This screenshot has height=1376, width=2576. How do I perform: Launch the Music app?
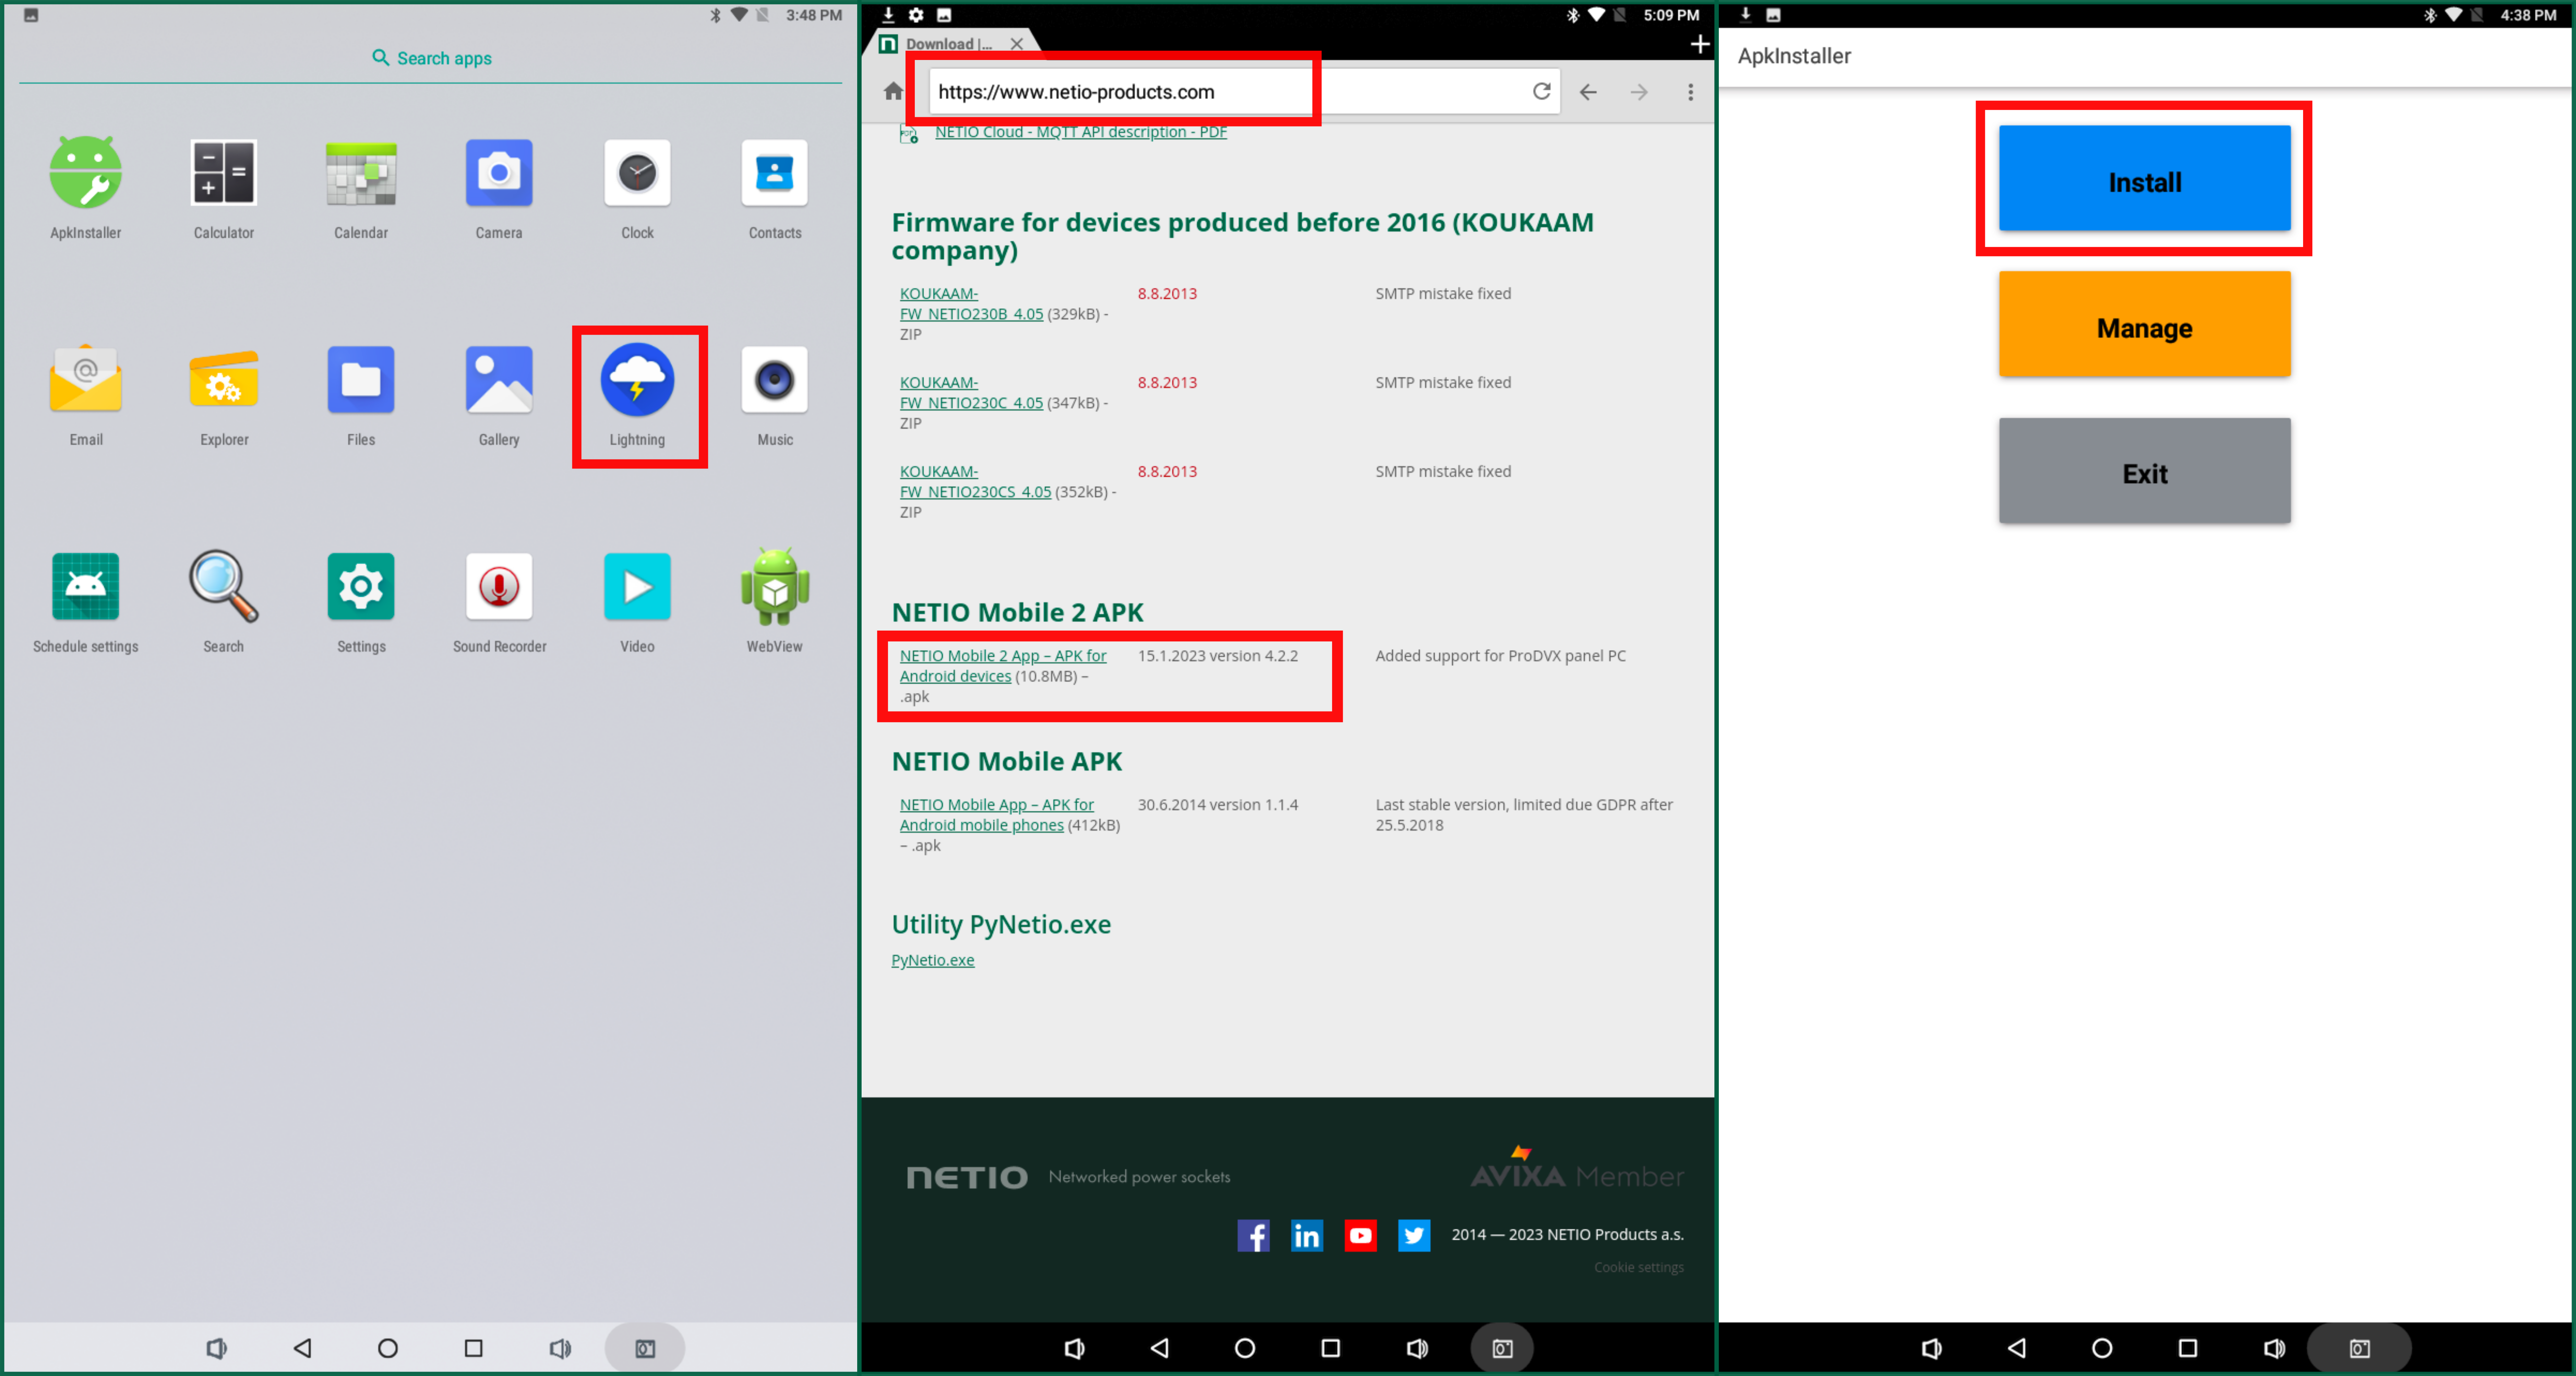(x=775, y=380)
